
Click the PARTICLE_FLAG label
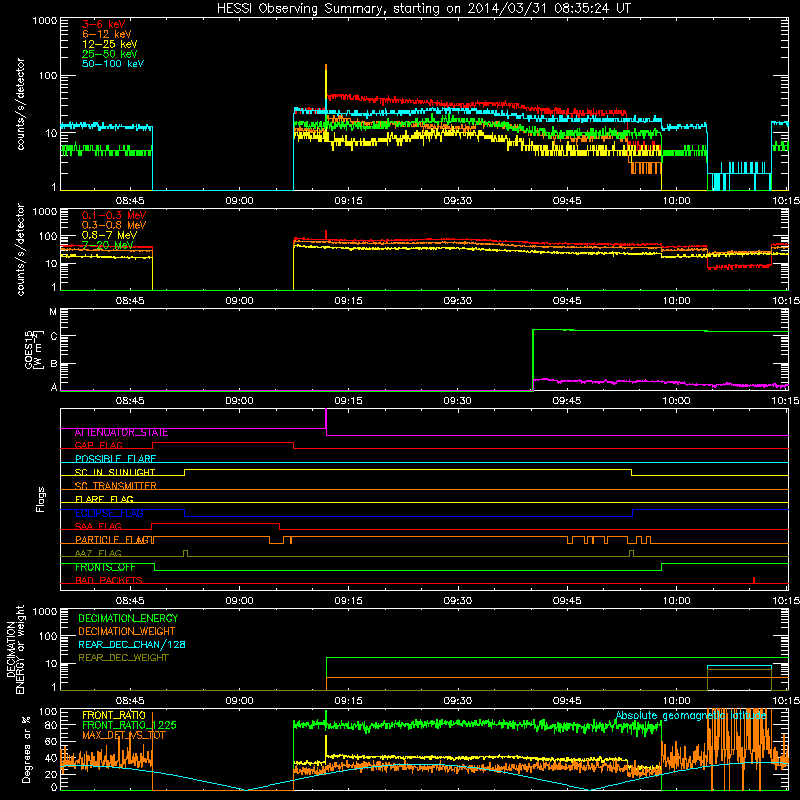113,540
